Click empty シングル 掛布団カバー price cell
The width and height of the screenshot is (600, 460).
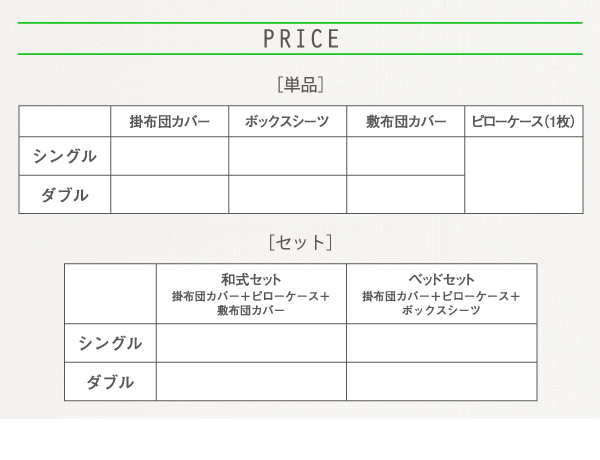coord(170,156)
